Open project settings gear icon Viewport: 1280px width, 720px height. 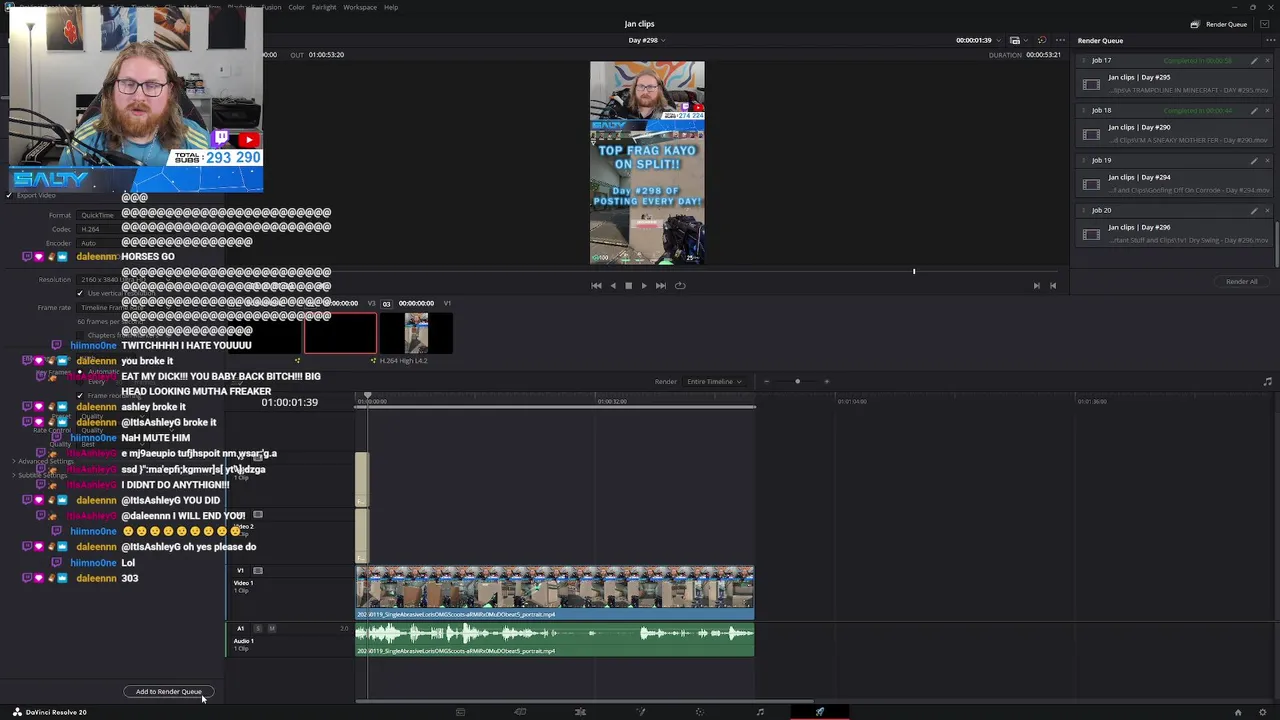(x=1262, y=712)
